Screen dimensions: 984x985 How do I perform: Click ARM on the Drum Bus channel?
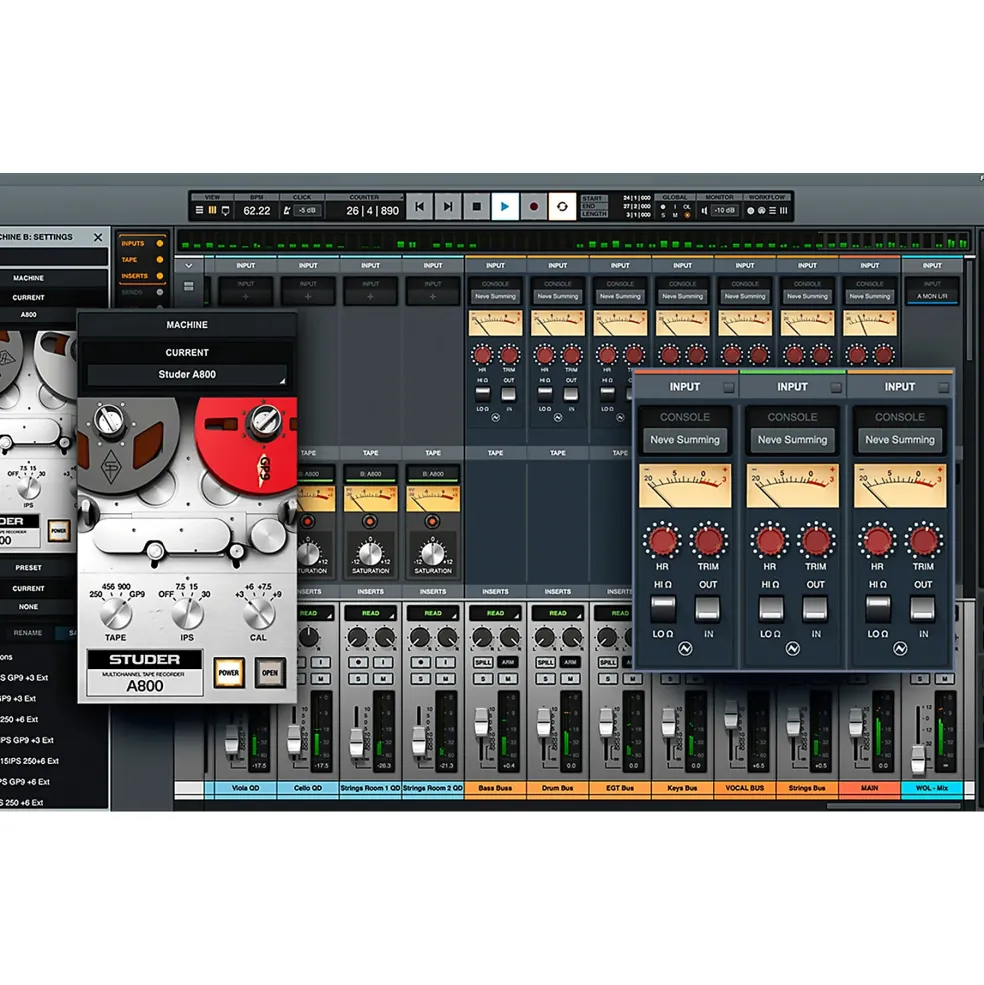(x=570, y=662)
